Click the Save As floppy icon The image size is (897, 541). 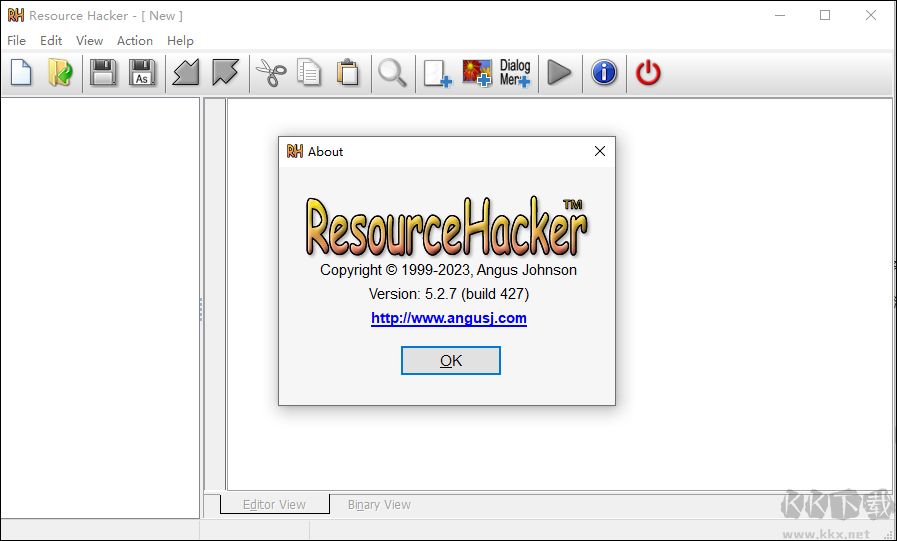[142, 73]
